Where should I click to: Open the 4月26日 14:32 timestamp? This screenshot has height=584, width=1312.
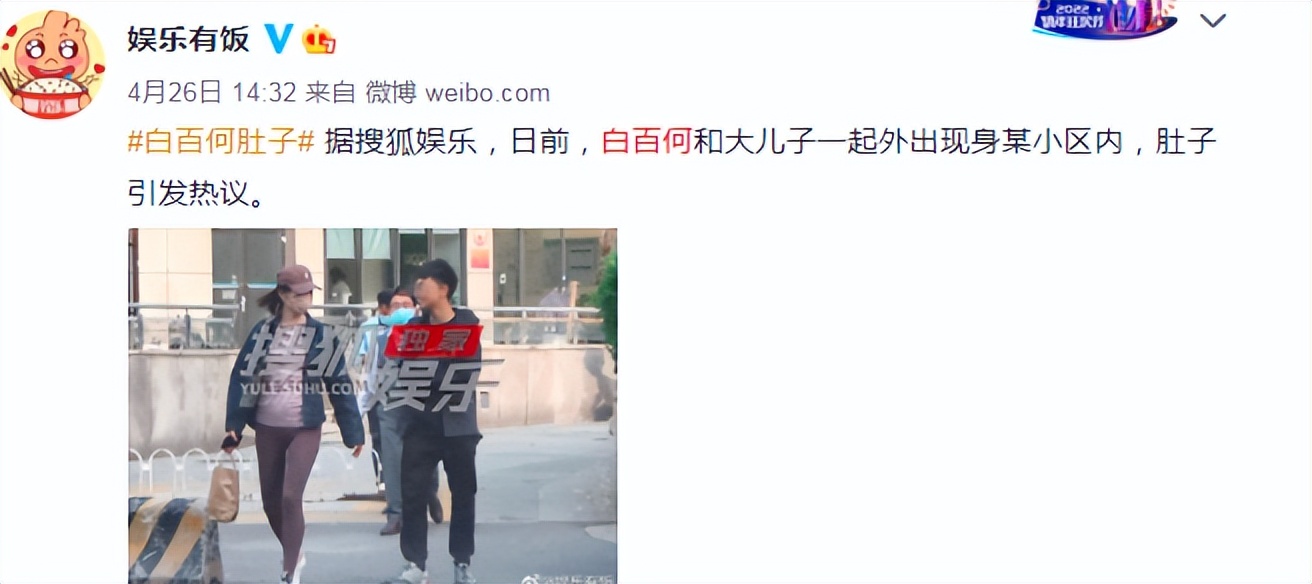(212, 93)
